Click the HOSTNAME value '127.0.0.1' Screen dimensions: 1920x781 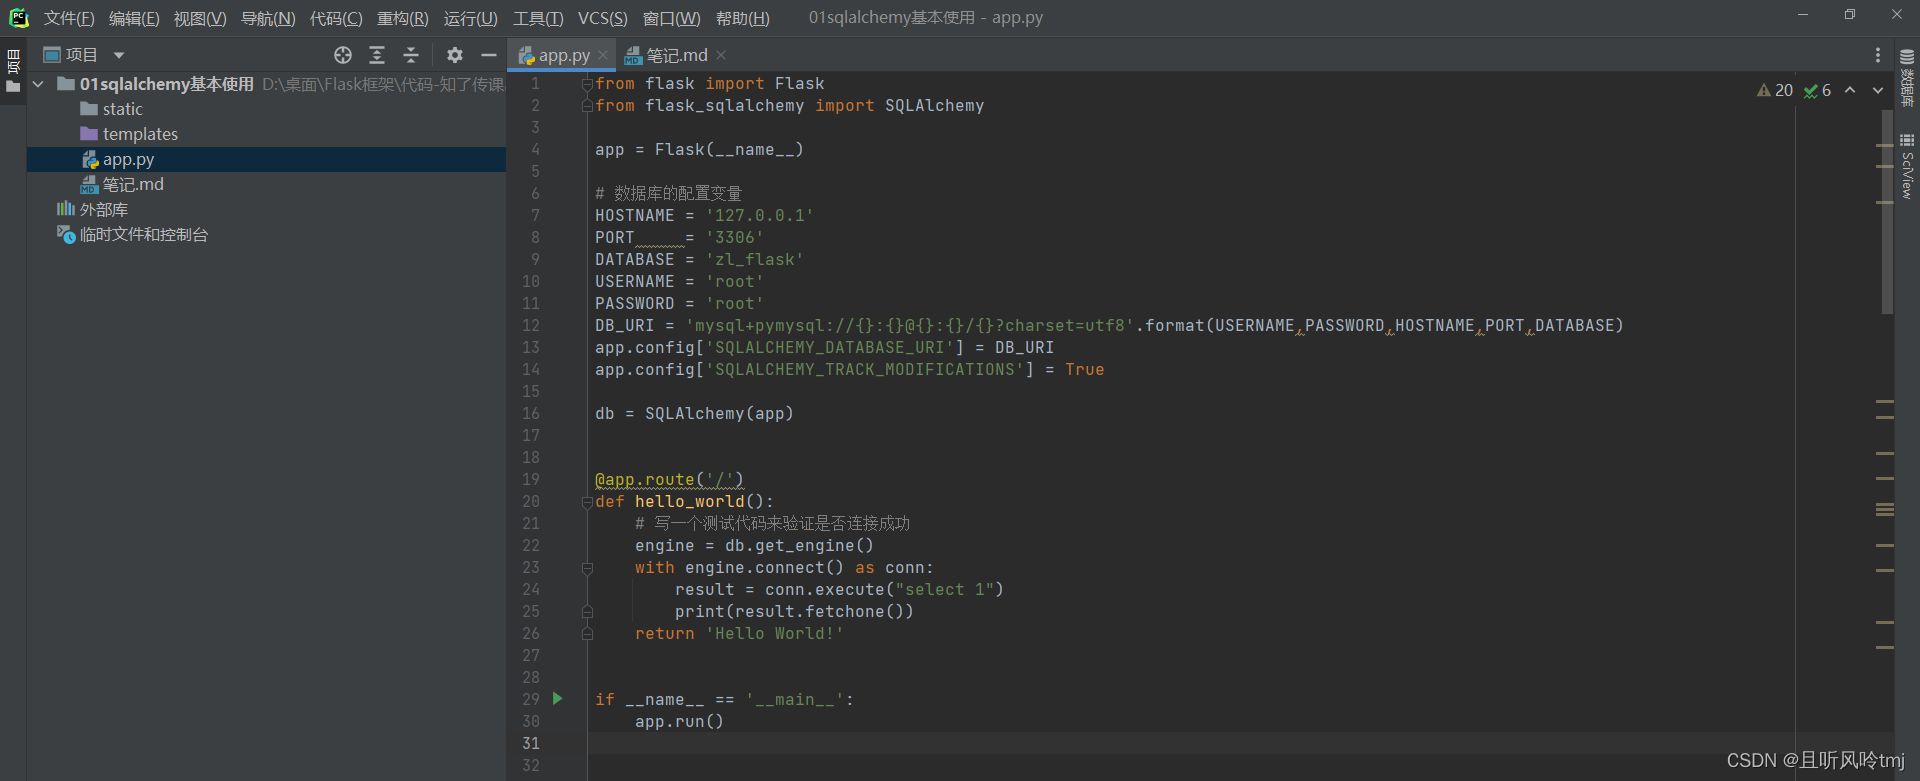click(760, 215)
